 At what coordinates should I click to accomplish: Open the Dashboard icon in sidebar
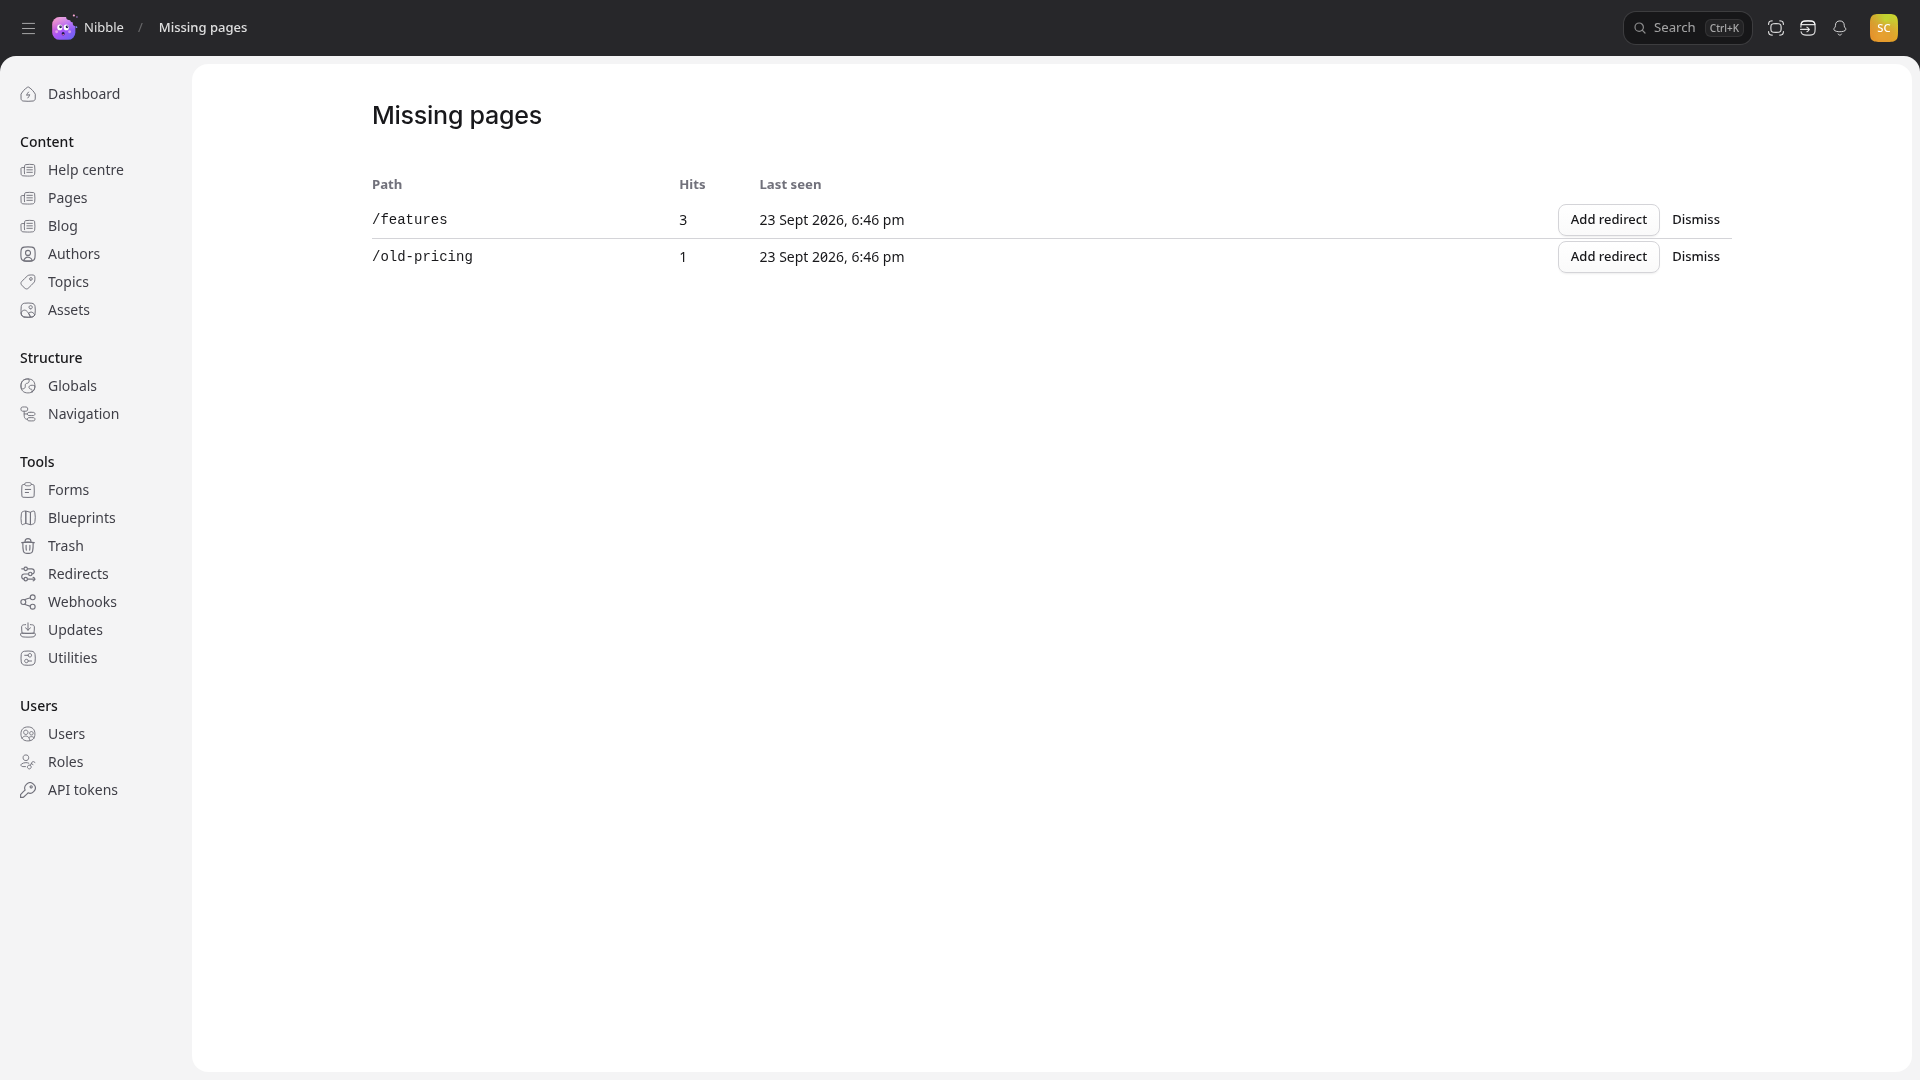28,94
